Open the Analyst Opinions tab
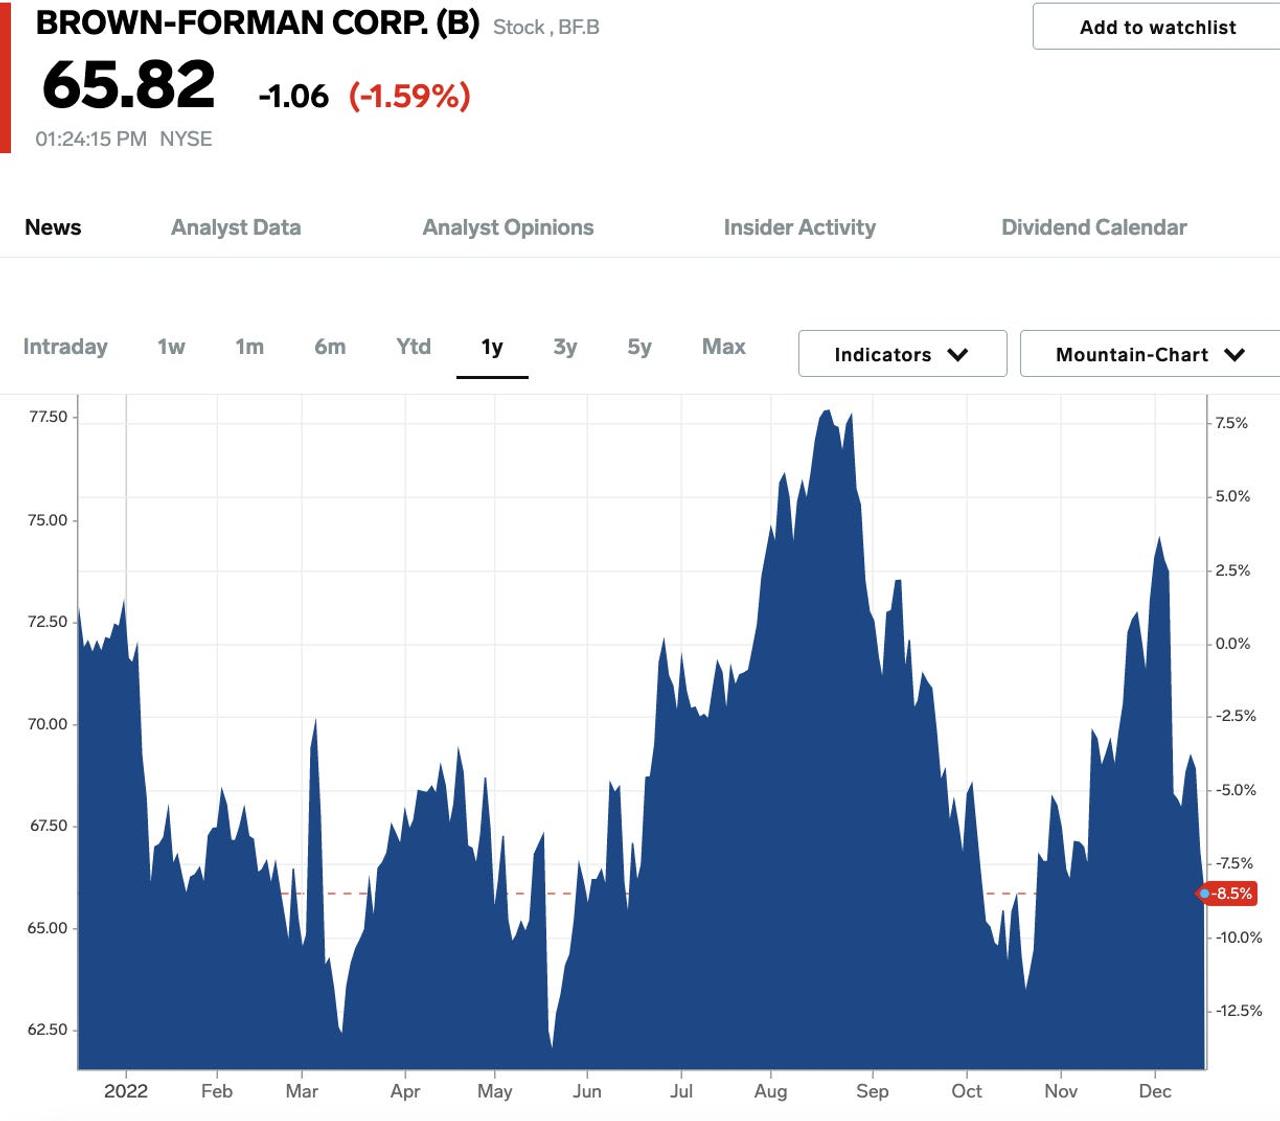Viewport: 1280px width, 1121px height. coord(508,227)
